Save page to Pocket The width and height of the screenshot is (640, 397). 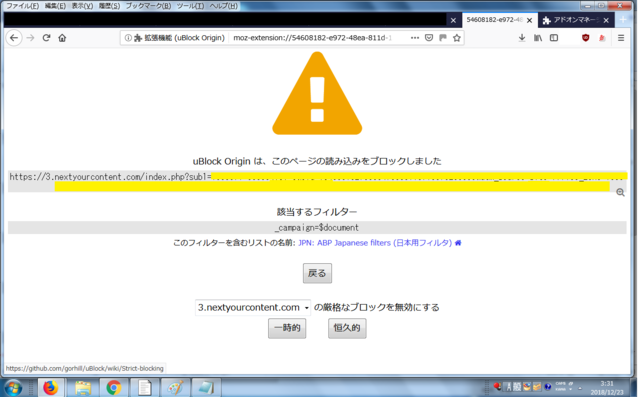pyautogui.click(x=429, y=38)
